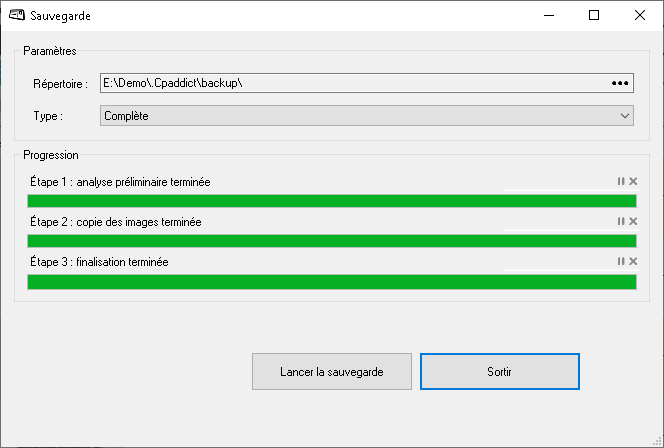
Task: Cancel Étape 2 with the X icon
Action: click(x=632, y=221)
